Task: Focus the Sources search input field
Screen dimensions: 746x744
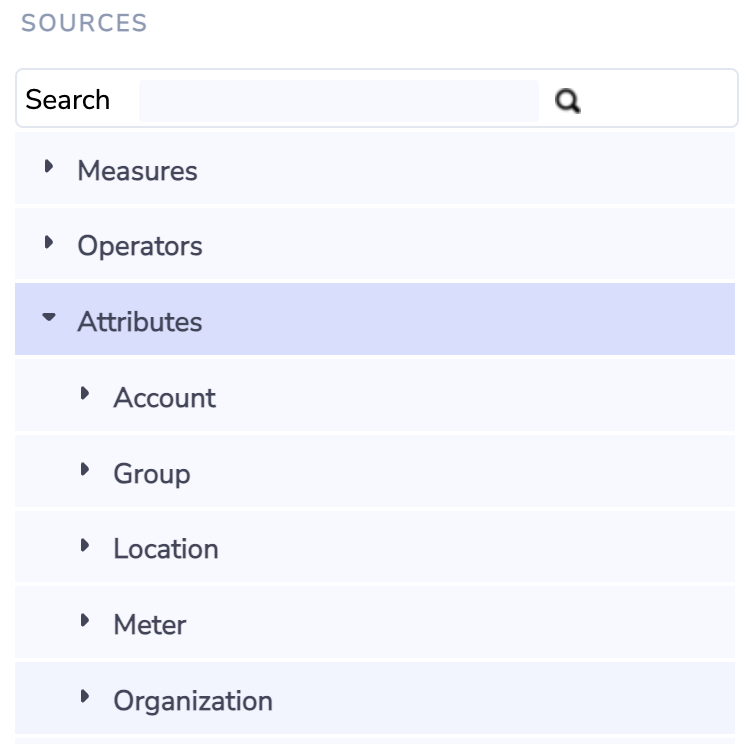Action: (x=339, y=100)
